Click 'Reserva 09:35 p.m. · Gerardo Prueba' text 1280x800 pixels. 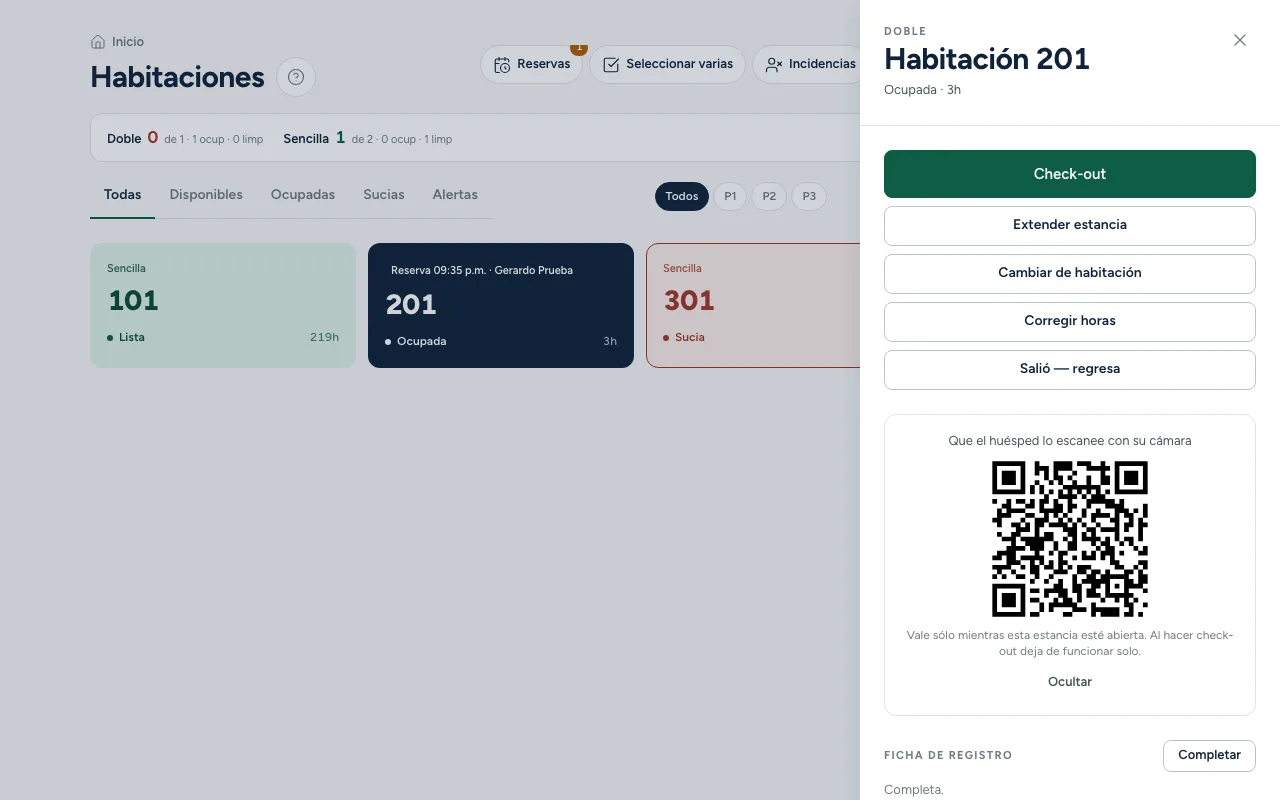coord(482,270)
